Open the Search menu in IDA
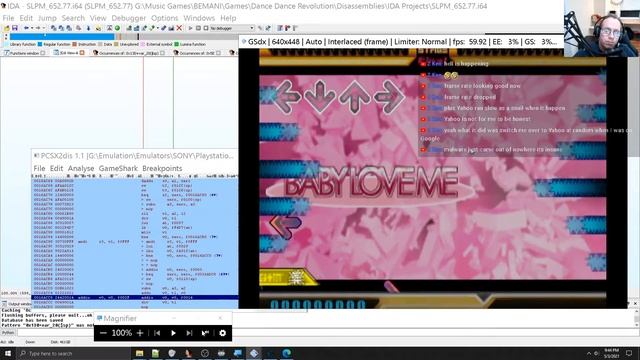Viewport: 640px width, 360px height. tap(73, 18)
